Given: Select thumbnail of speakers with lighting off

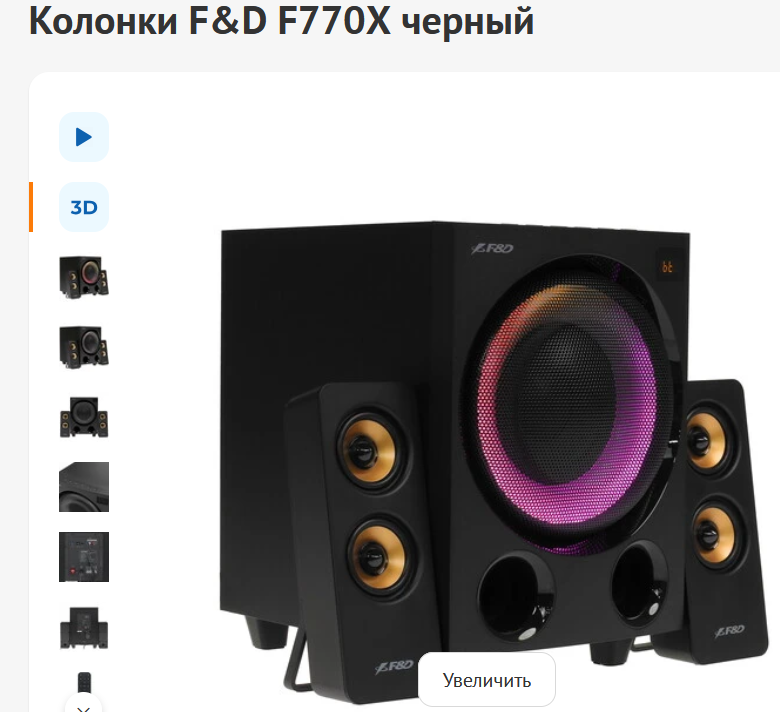Looking at the screenshot, I should click(84, 347).
